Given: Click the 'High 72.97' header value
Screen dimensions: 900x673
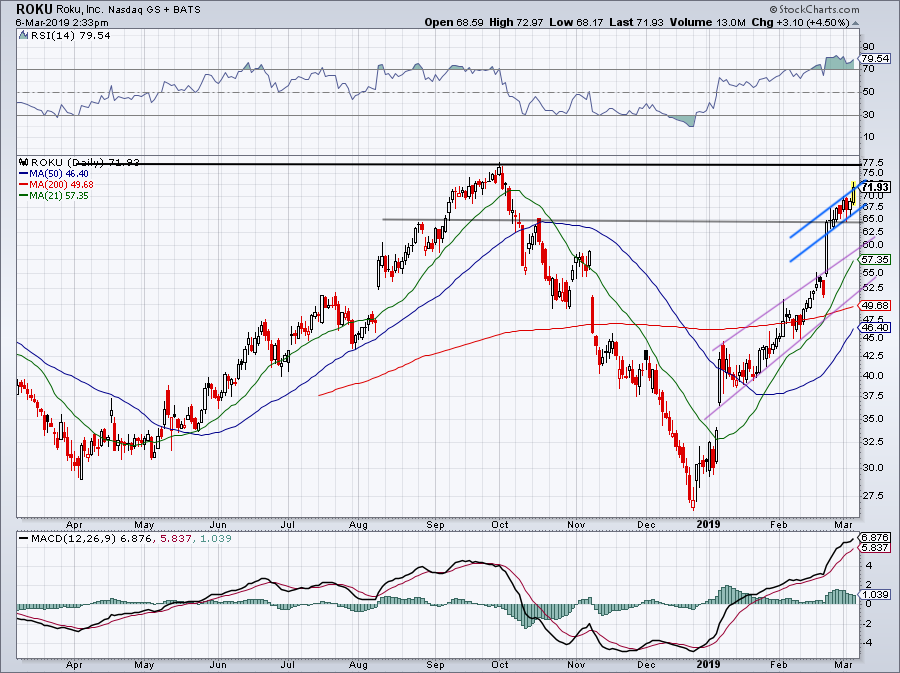Looking at the screenshot, I should [516, 23].
